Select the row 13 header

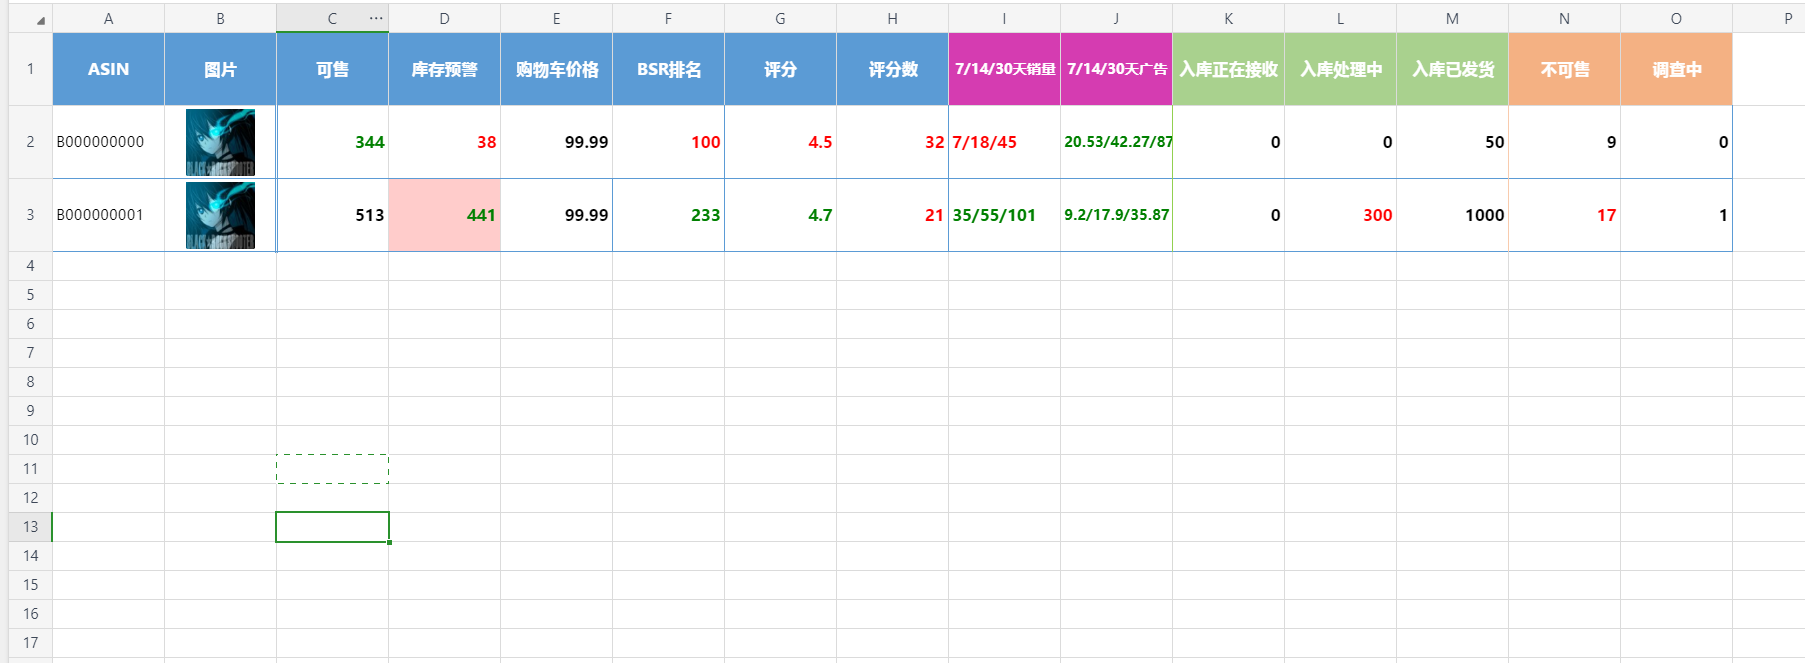tap(30, 527)
